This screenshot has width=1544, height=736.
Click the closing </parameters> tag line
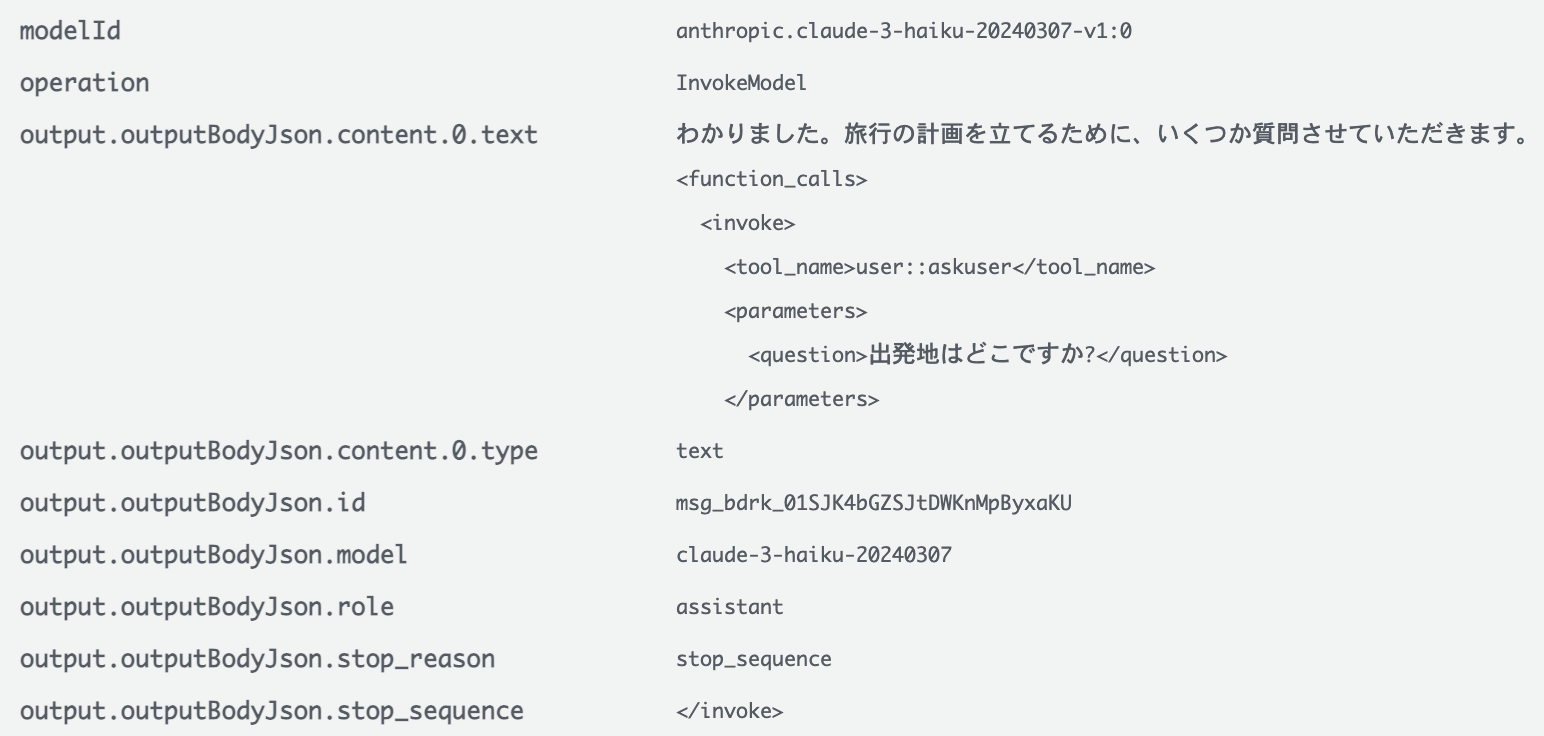(801, 400)
